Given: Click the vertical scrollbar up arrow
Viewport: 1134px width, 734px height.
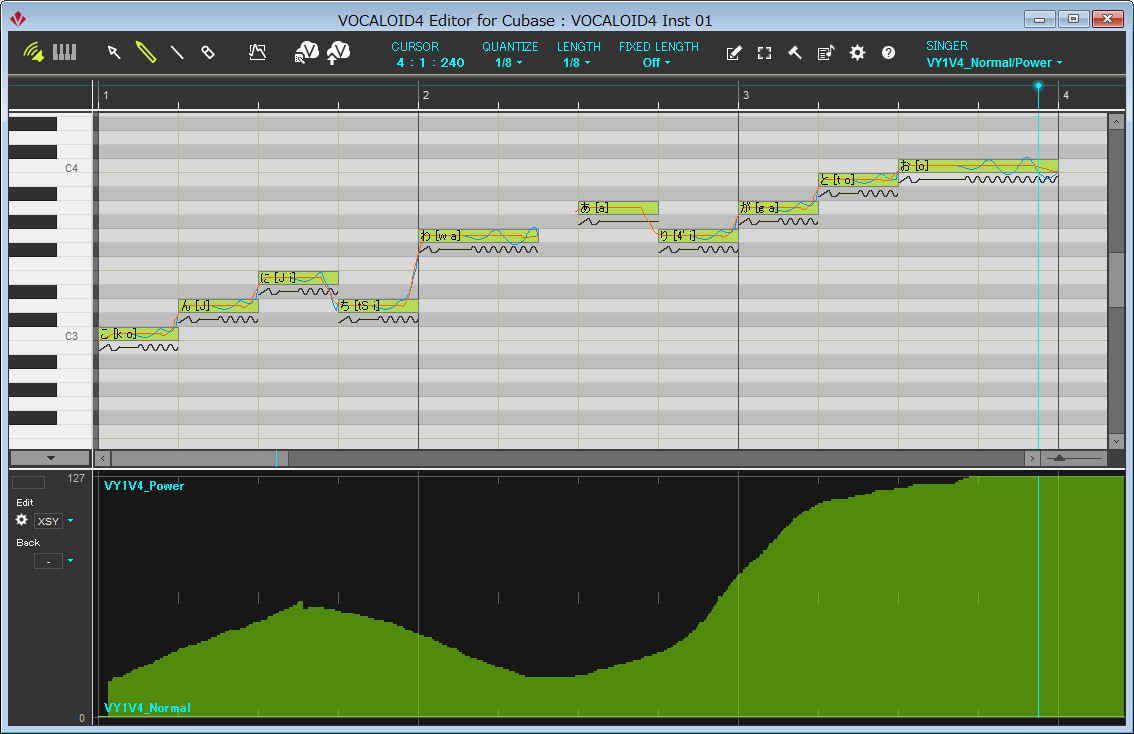Looking at the screenshot, I should [1116, 121].
